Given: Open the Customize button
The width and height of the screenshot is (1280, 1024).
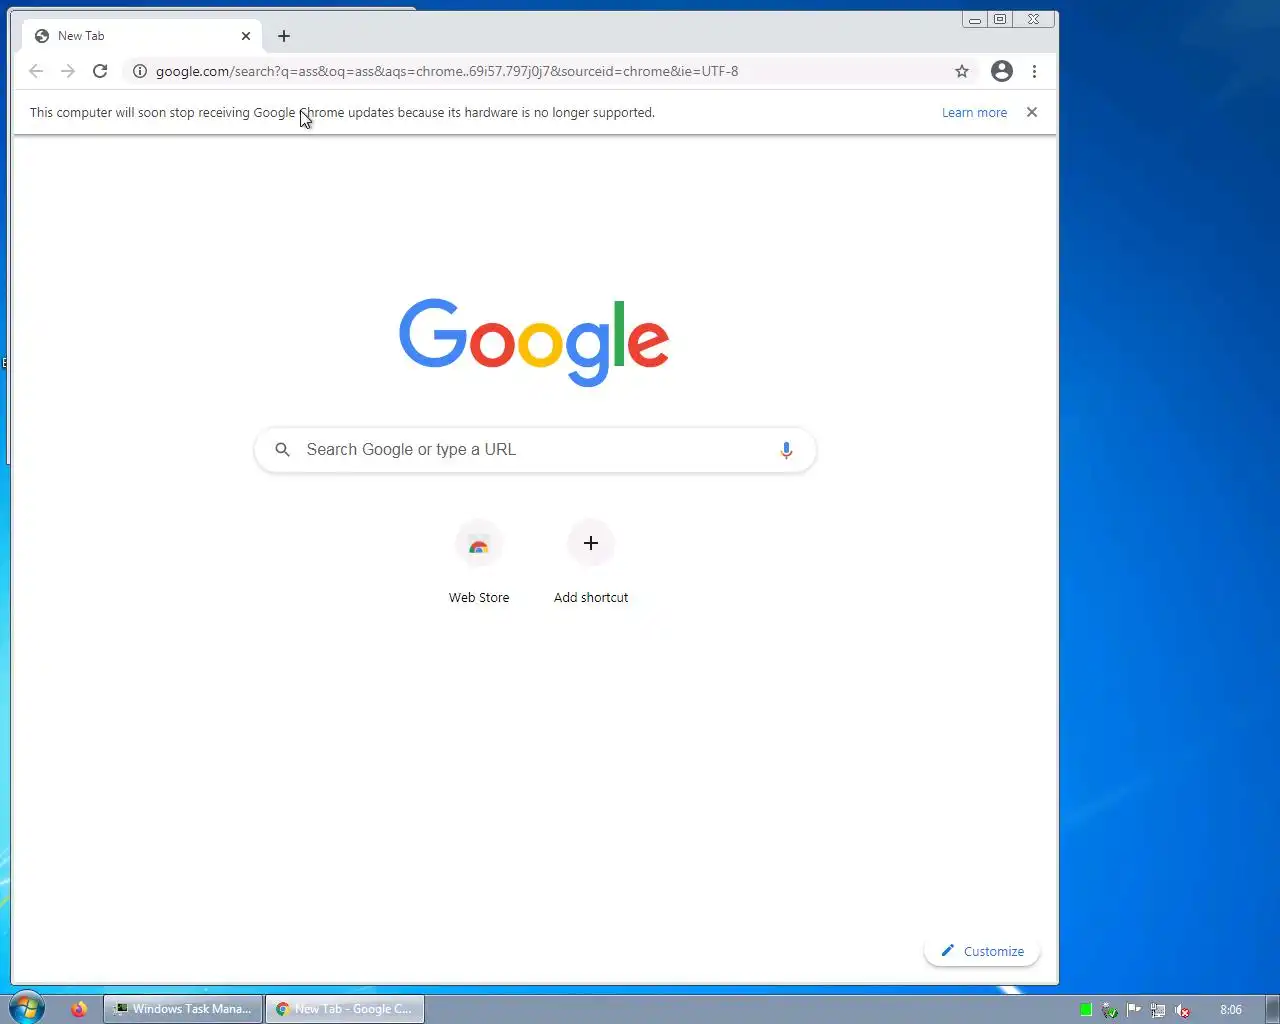Looking at the screenshot, I should click(x=983, y=951).
